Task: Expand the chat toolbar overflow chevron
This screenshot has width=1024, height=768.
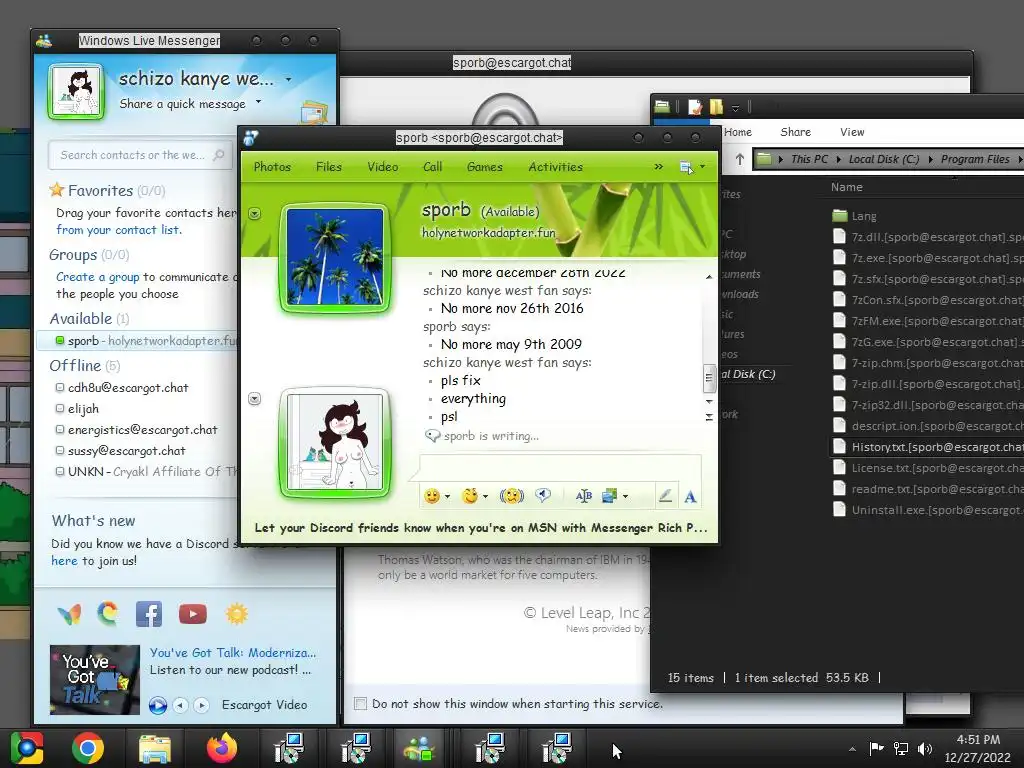Action: click(658, 167)
